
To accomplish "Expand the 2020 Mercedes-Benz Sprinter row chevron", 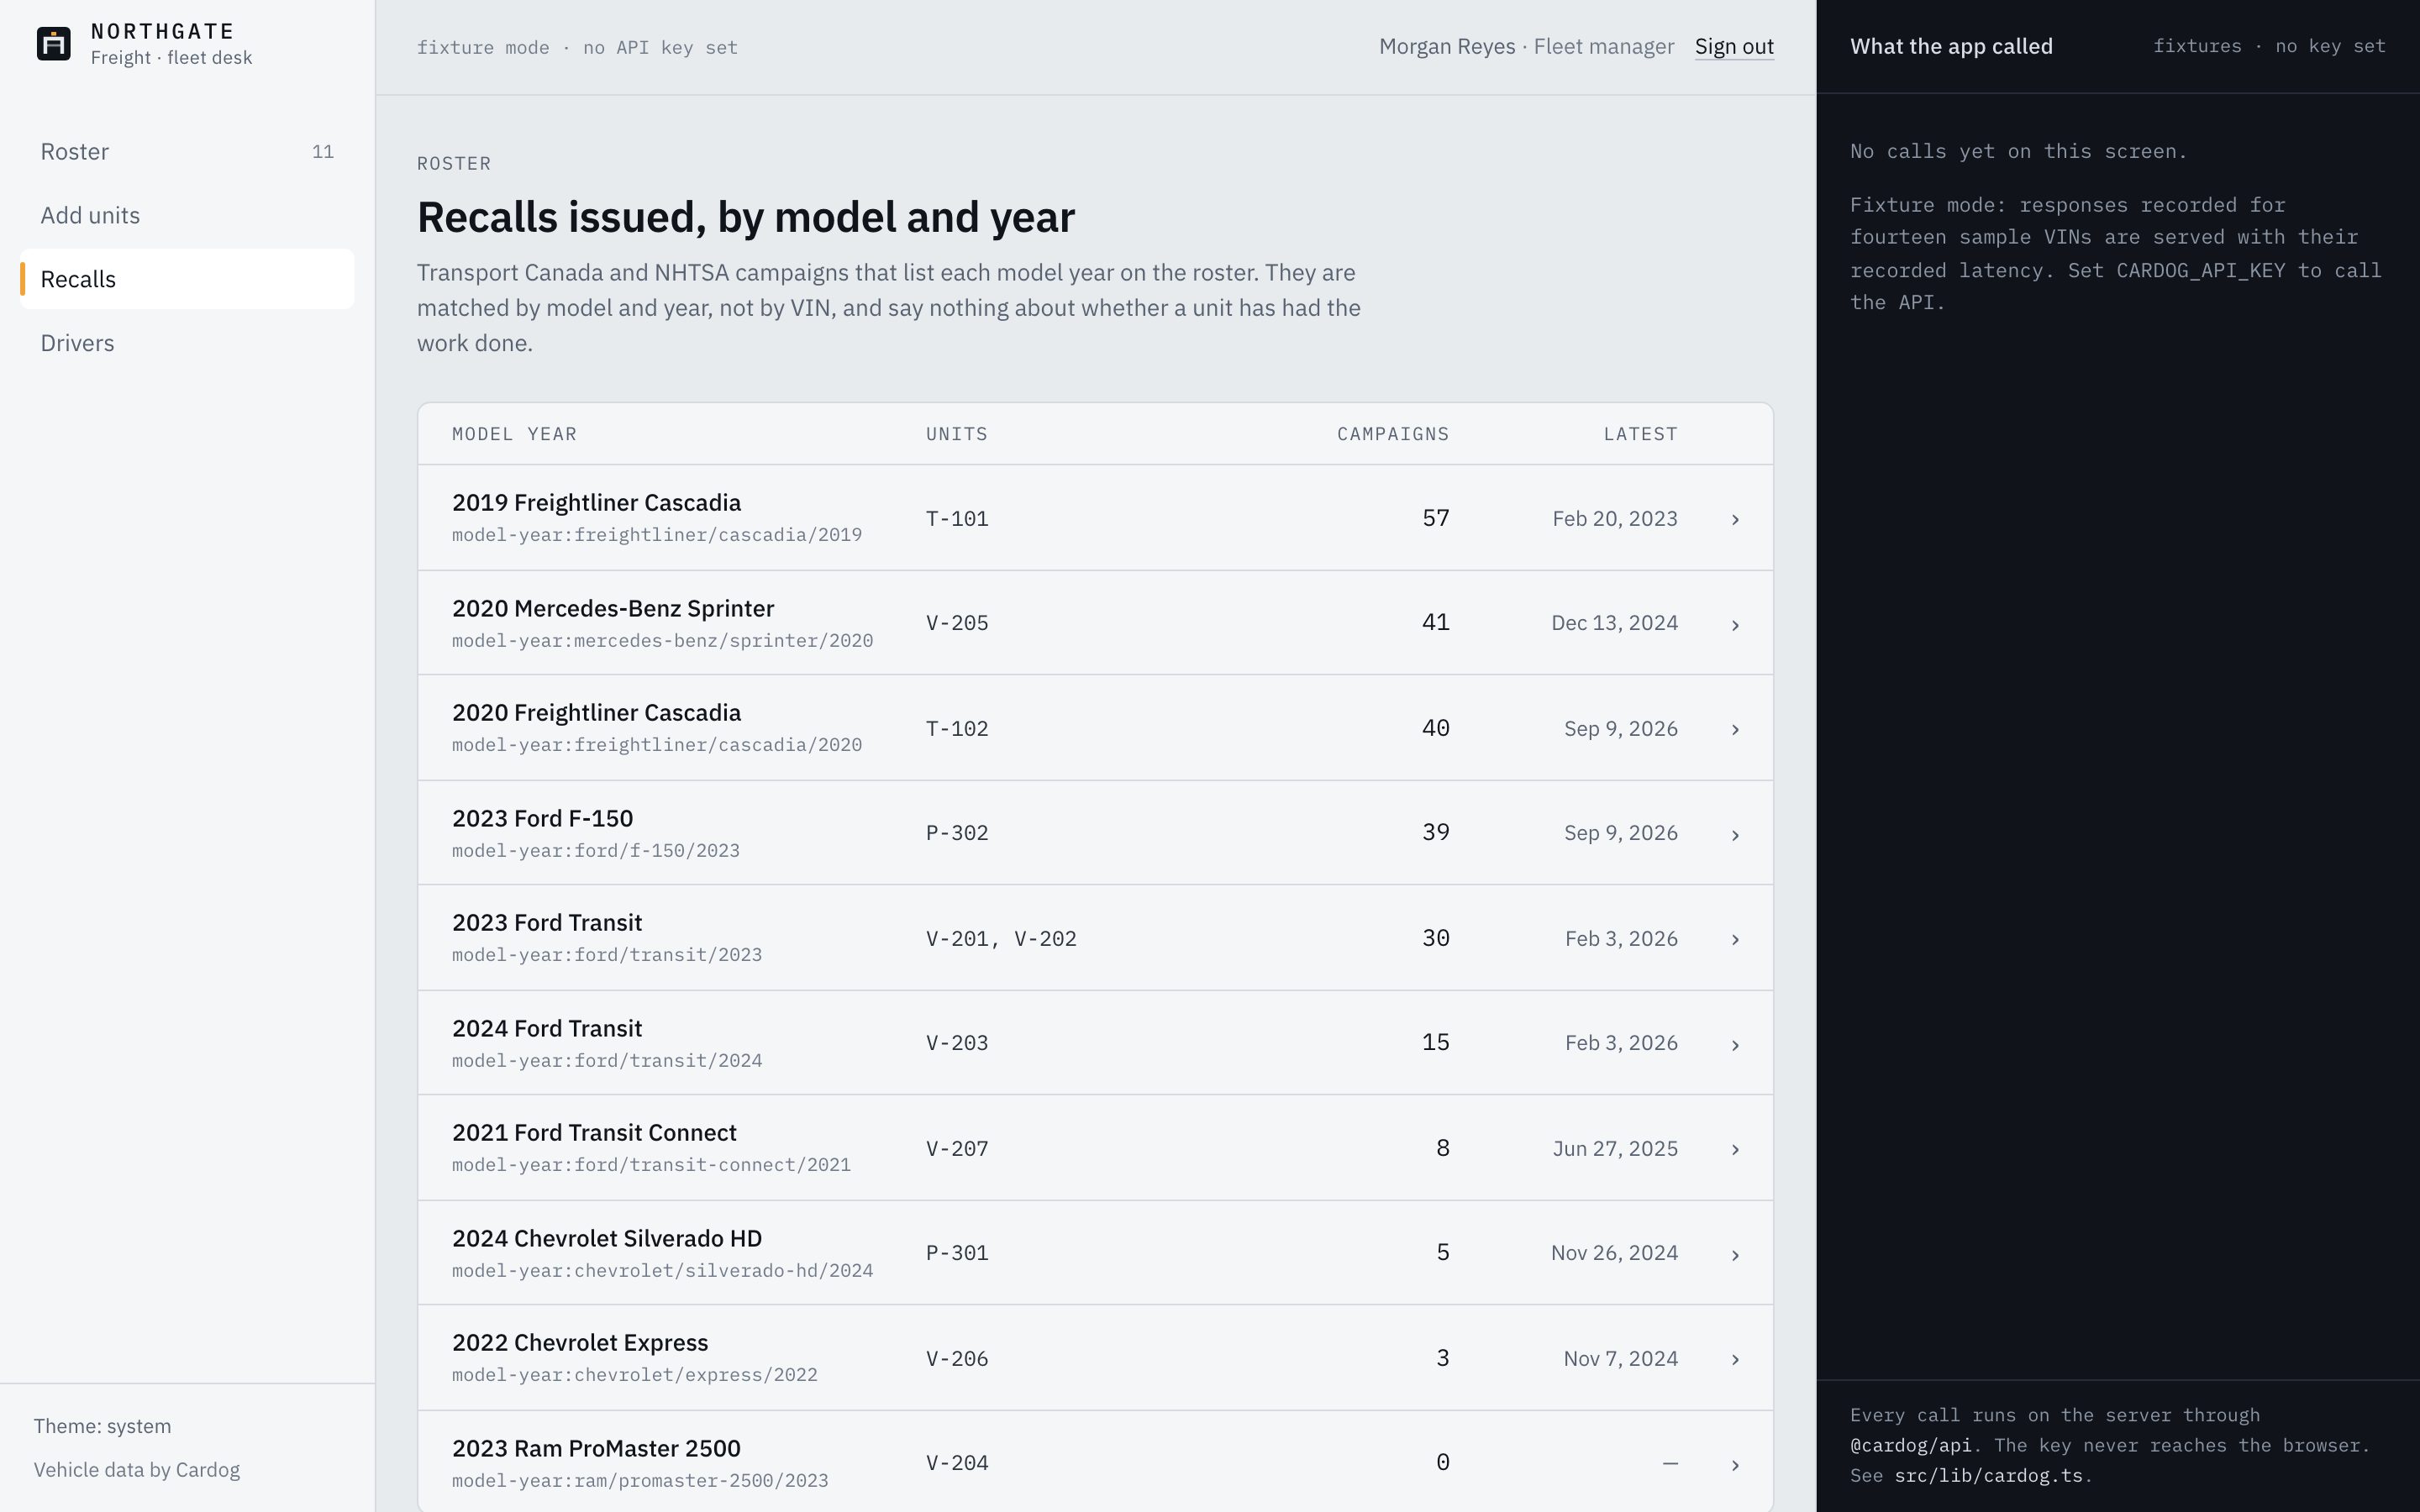I will pyautogui.click(x=1735, y=624).
